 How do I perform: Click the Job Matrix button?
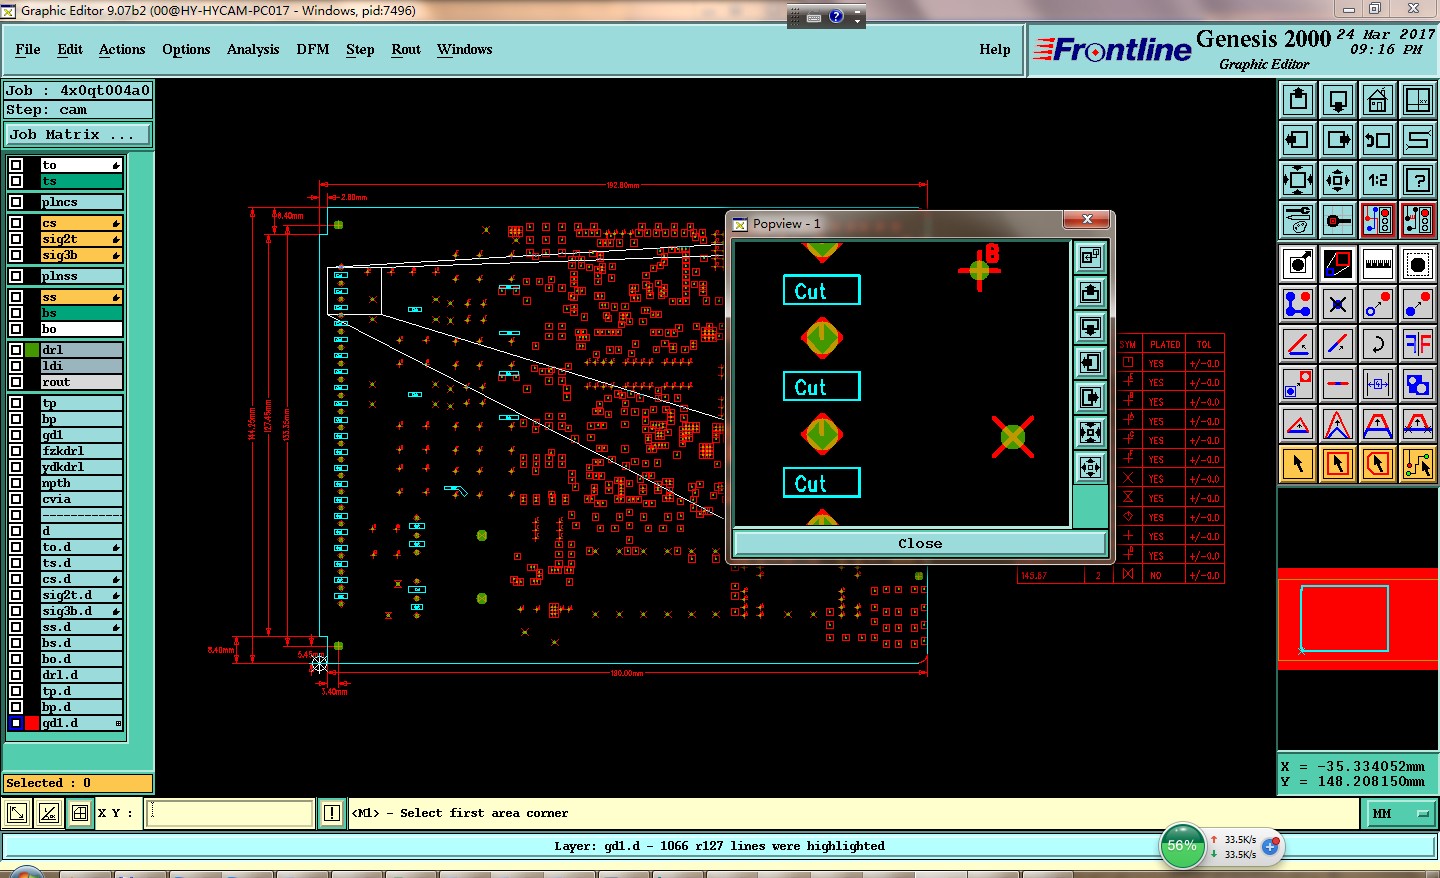pyautogui.click(x=78, y=134)
